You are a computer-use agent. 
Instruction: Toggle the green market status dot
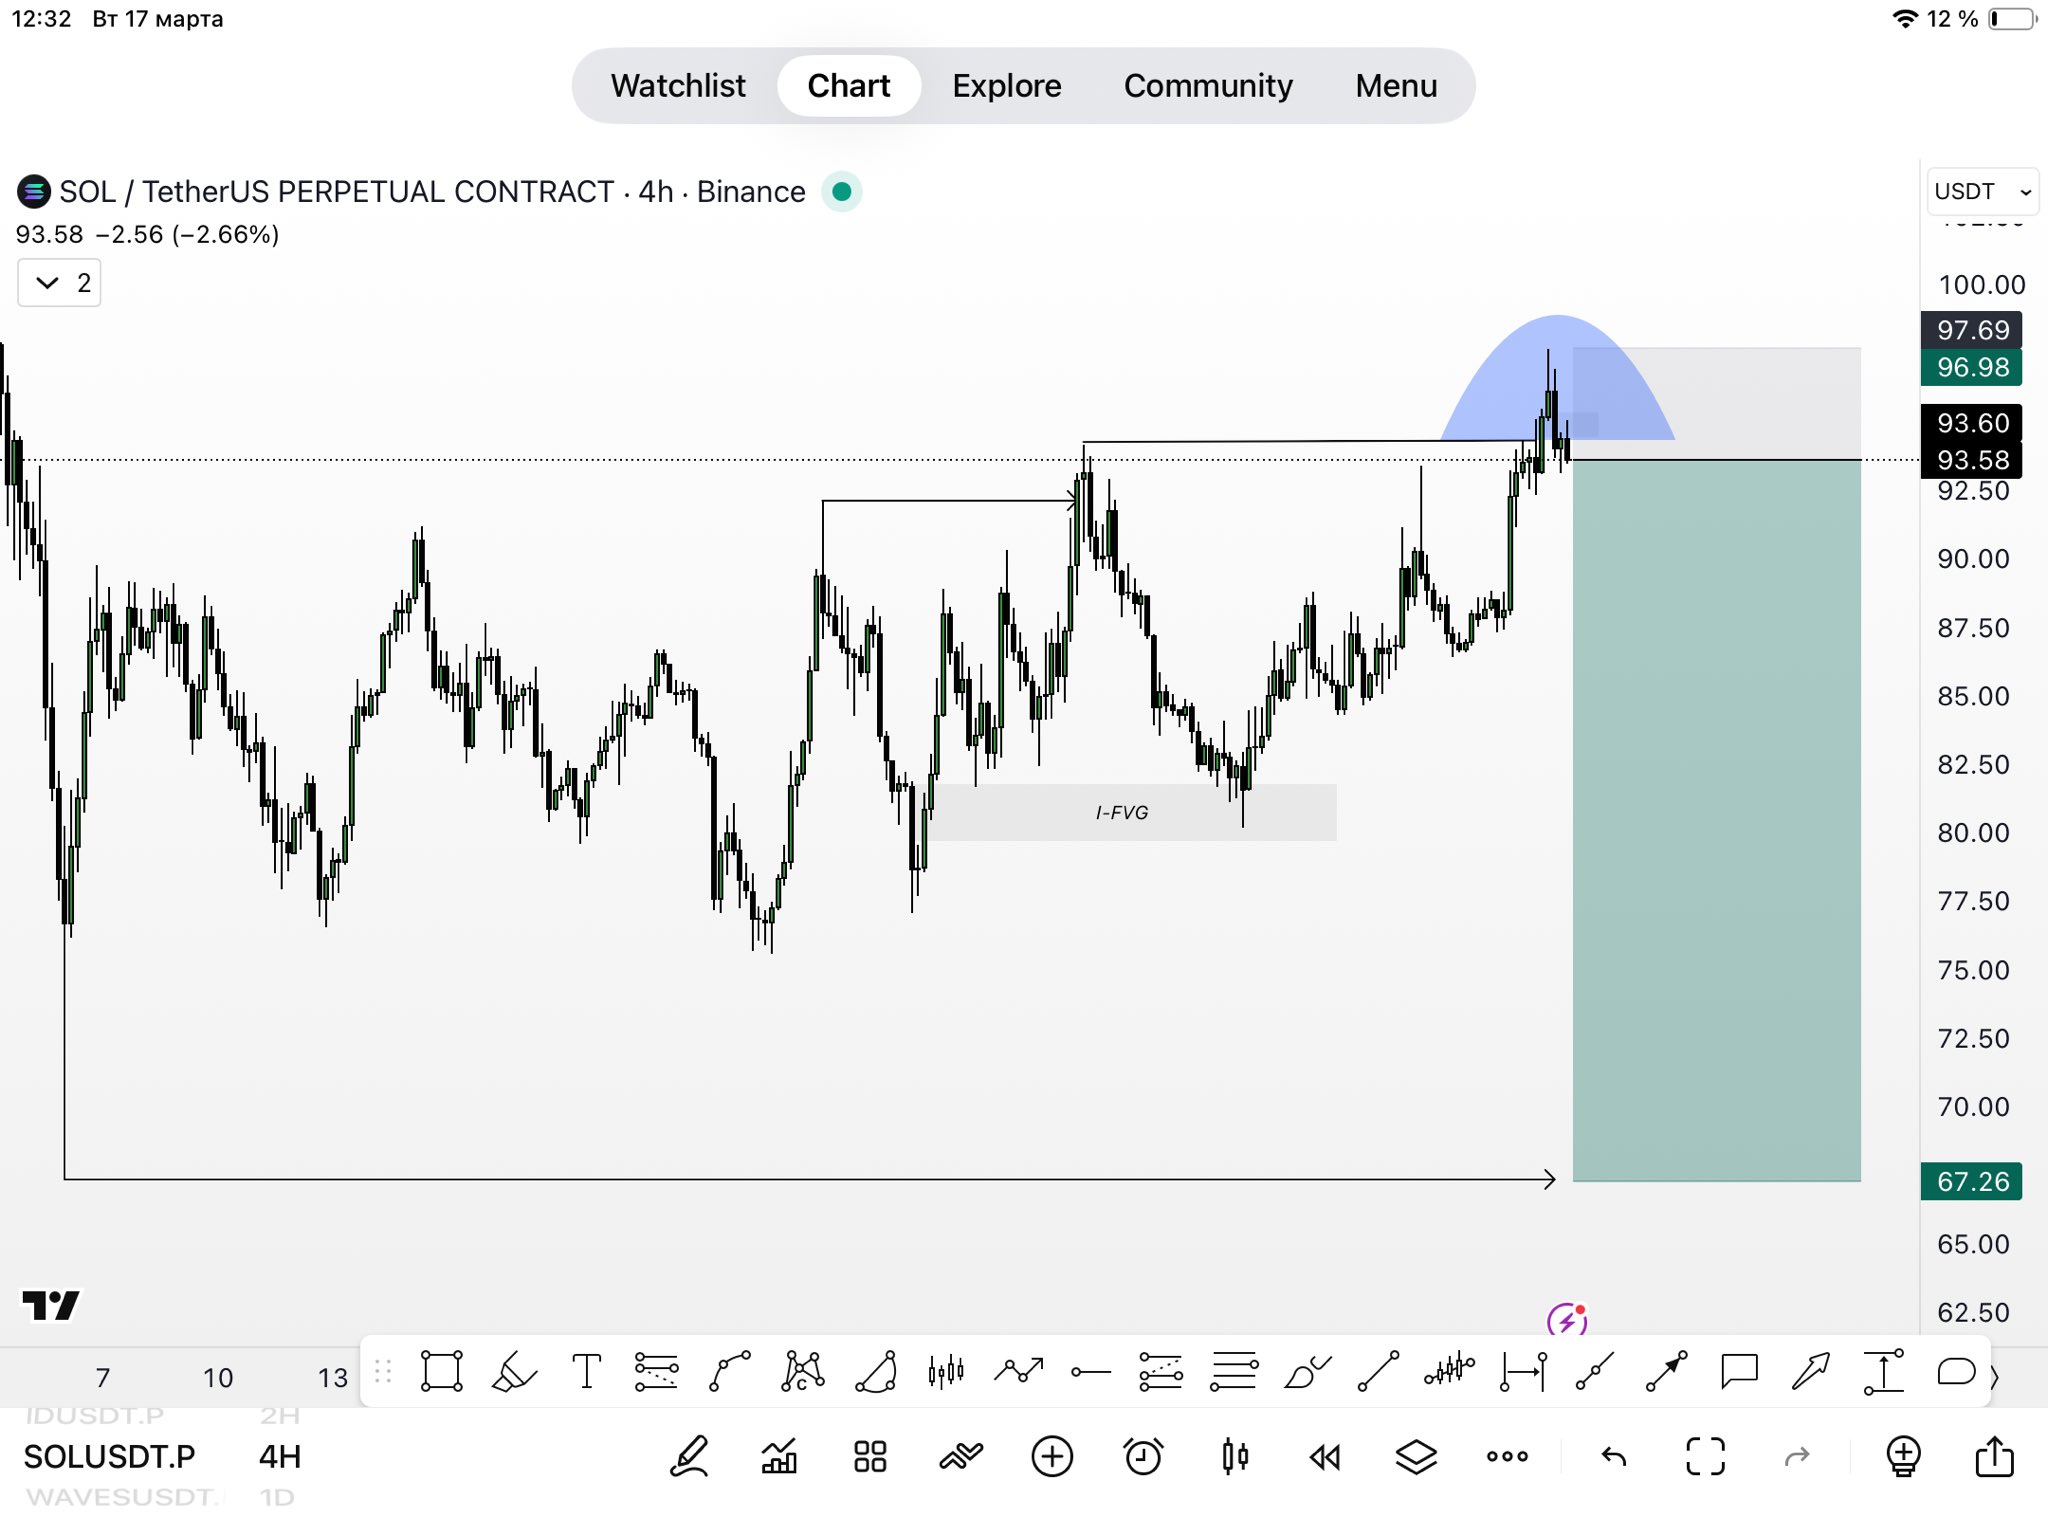click(842, 191)
